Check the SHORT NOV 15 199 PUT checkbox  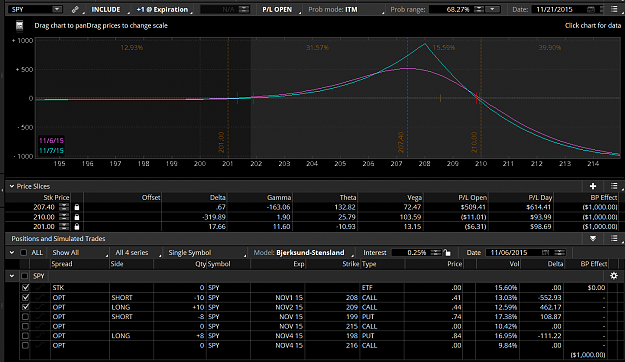pyautogui.click(x=26, y=317)
